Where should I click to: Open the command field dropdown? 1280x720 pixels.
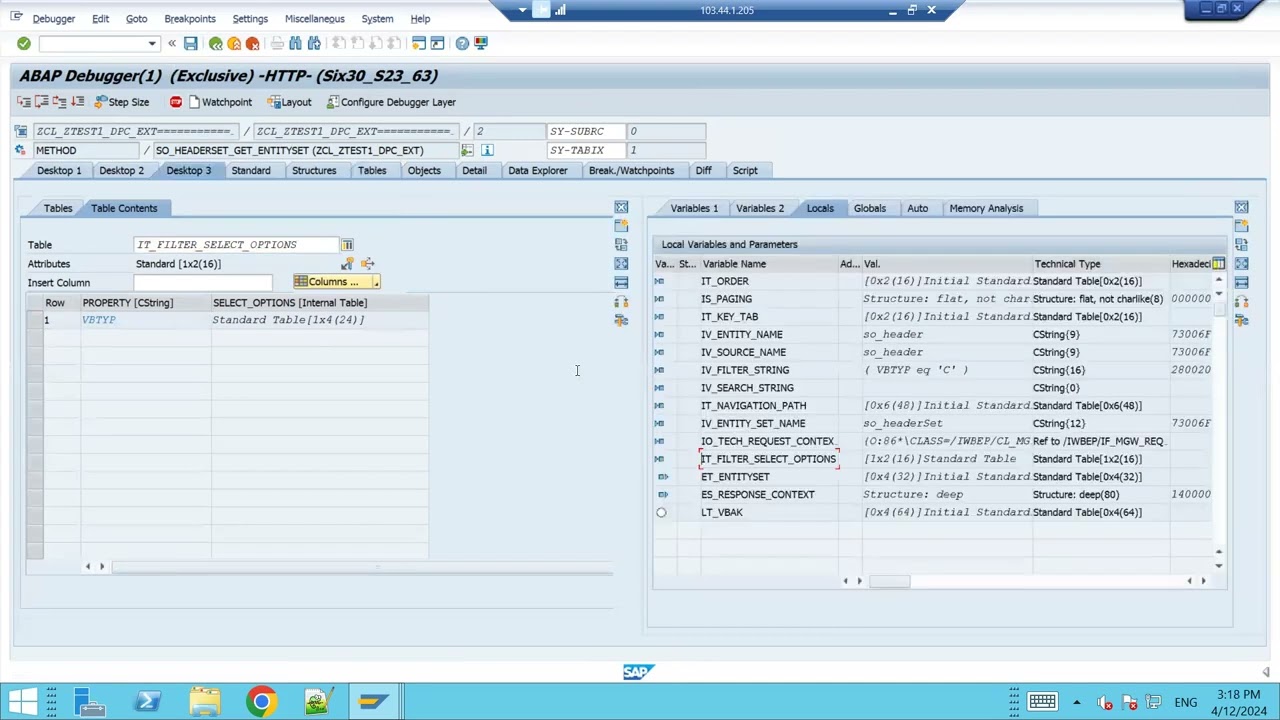click(152, 44)
